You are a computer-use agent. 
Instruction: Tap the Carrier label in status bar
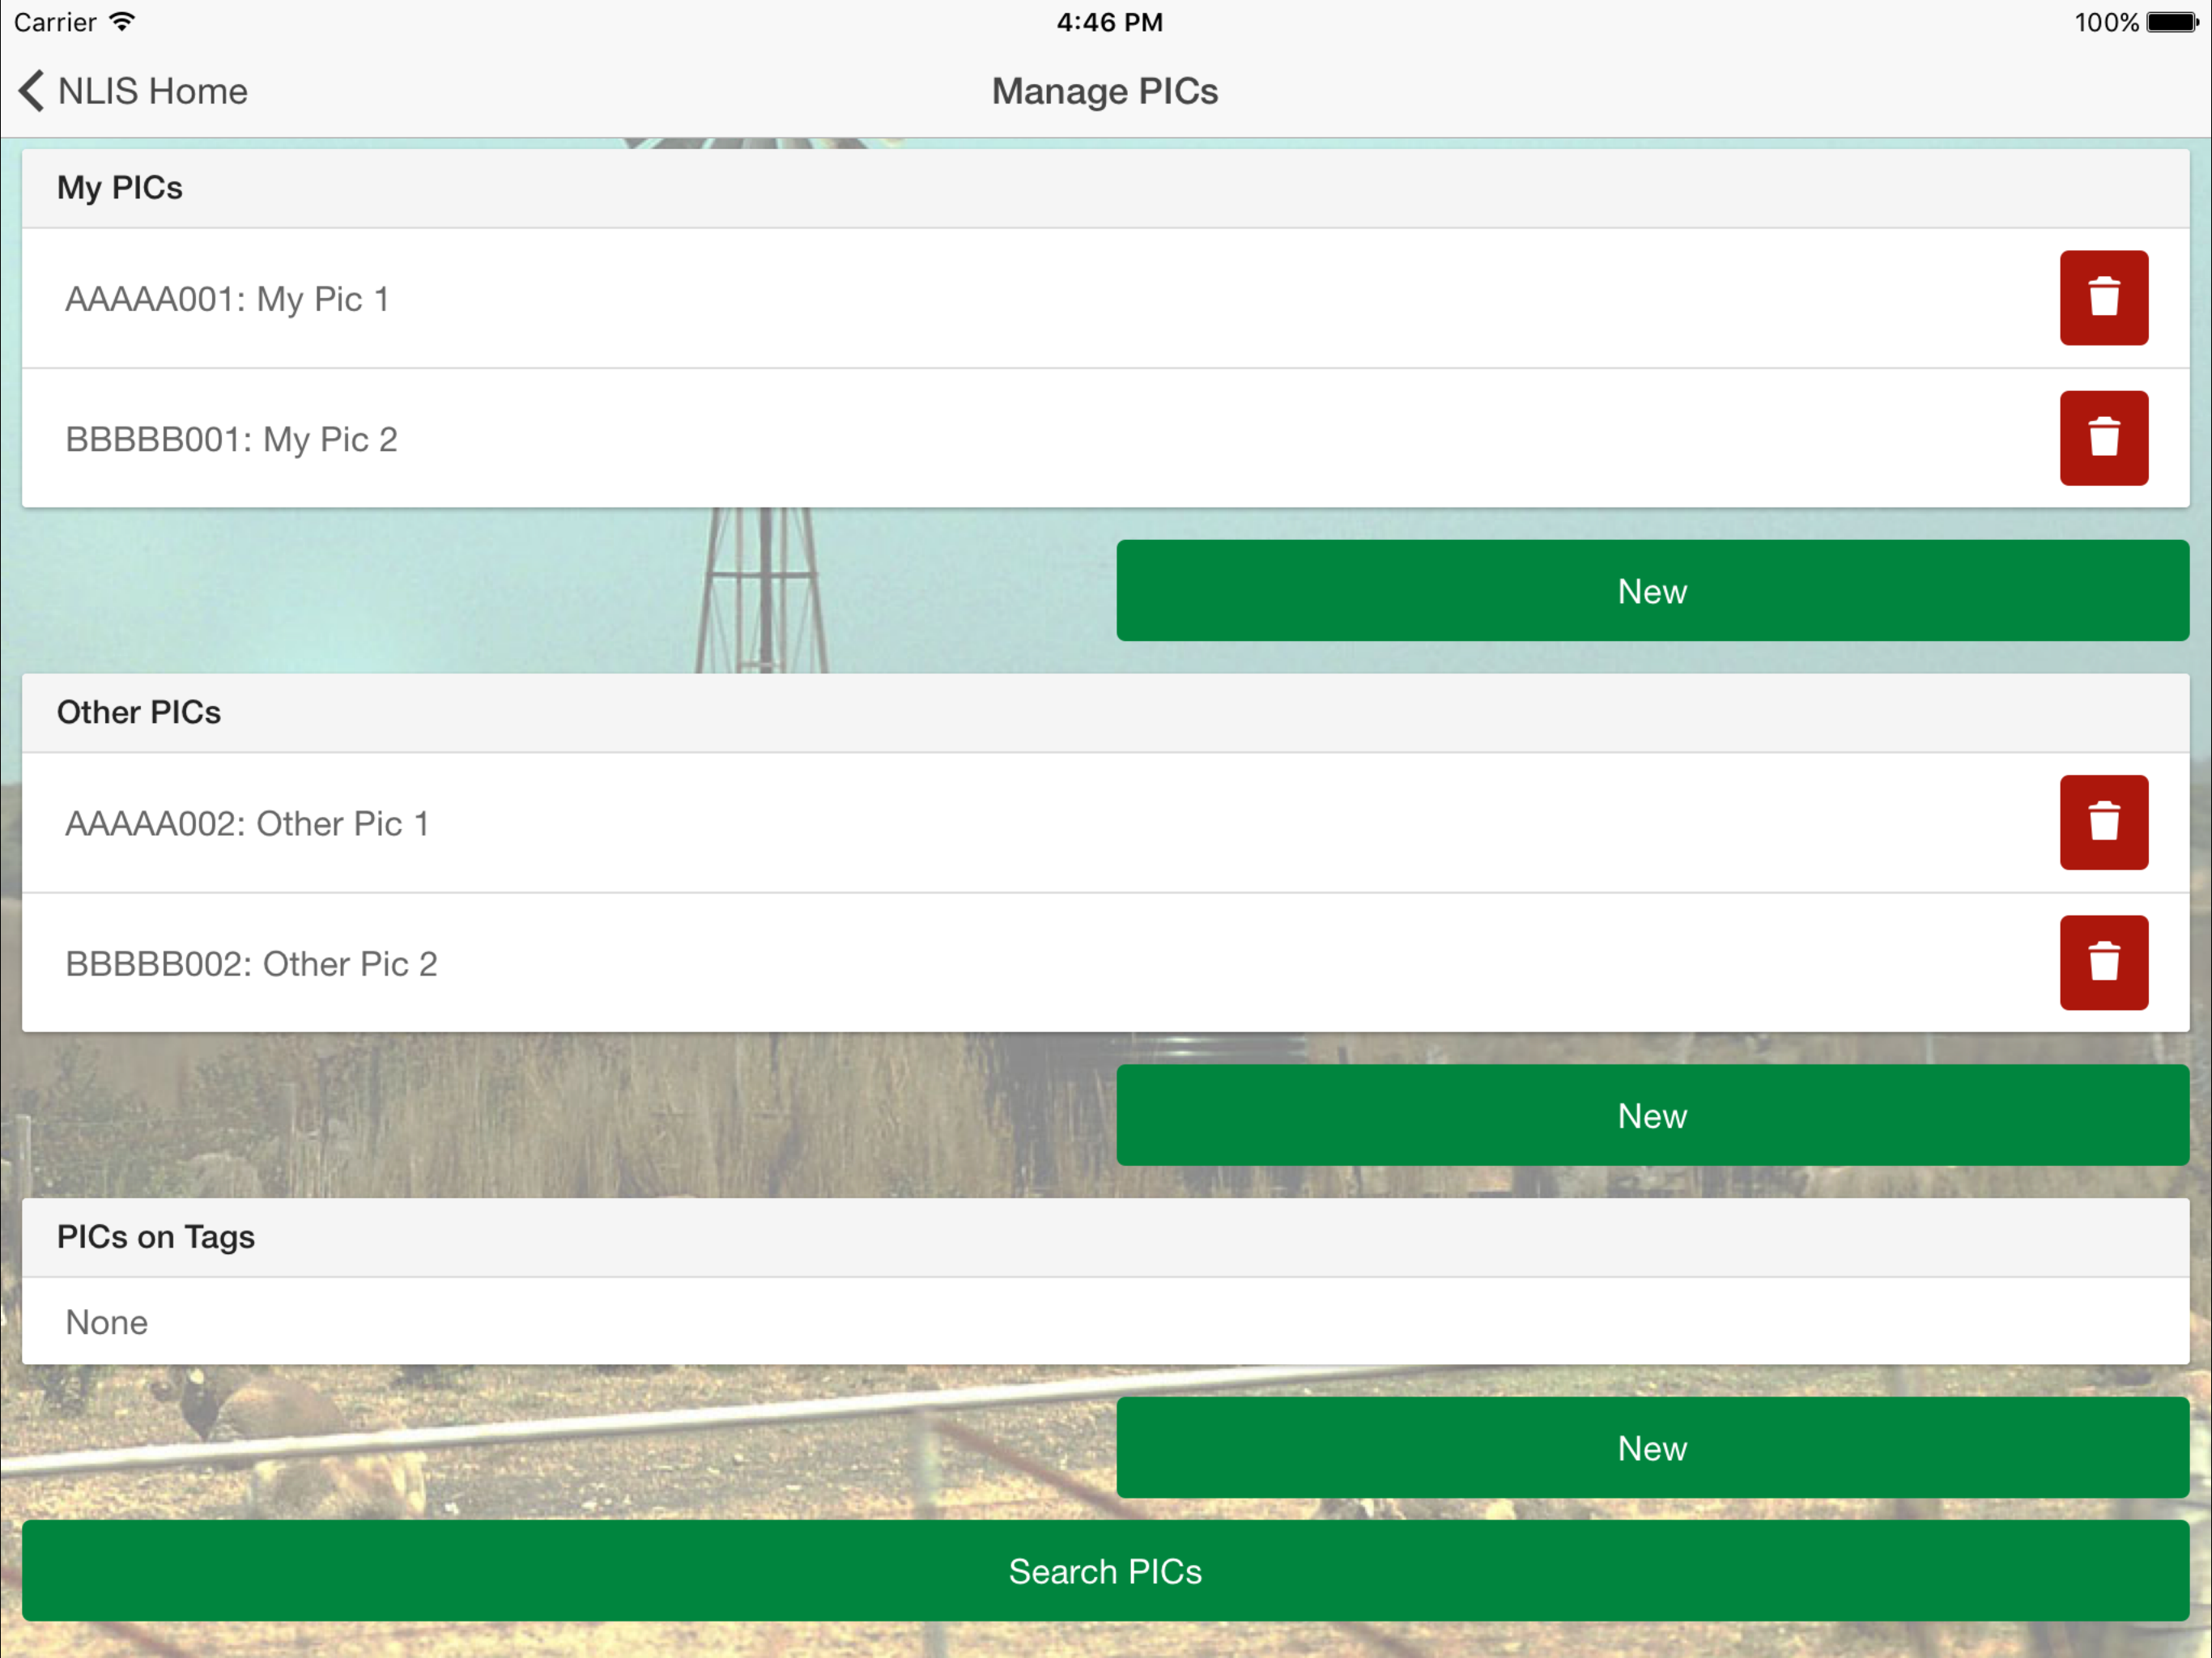55,22
